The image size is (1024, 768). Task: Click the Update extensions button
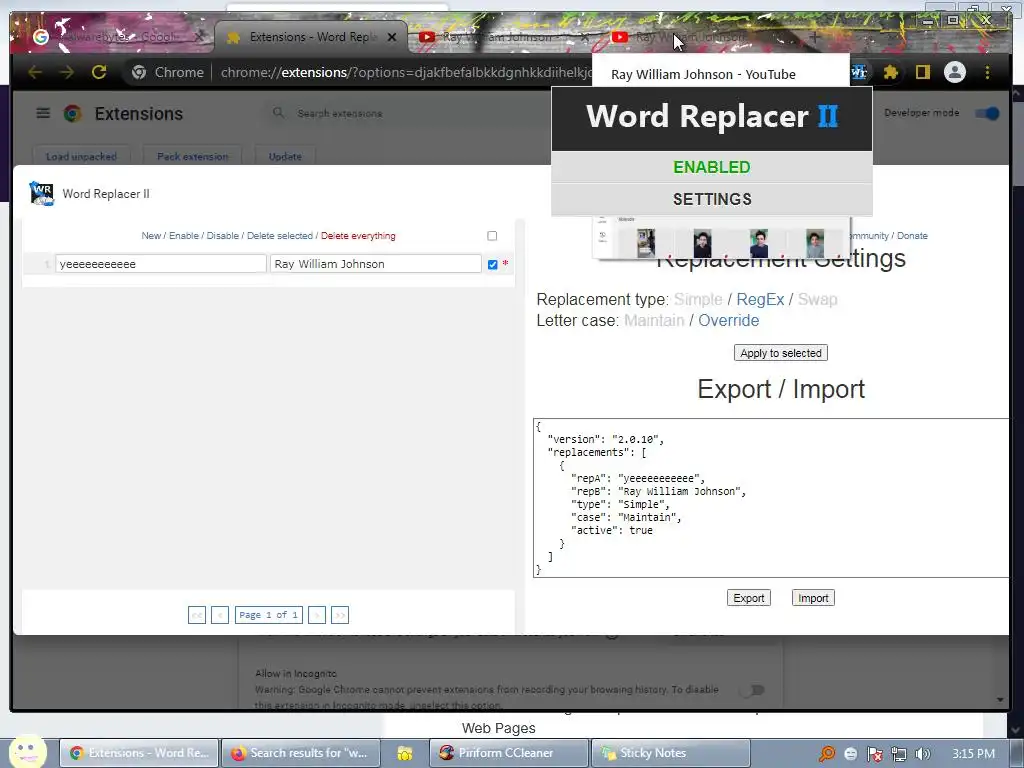285,157
